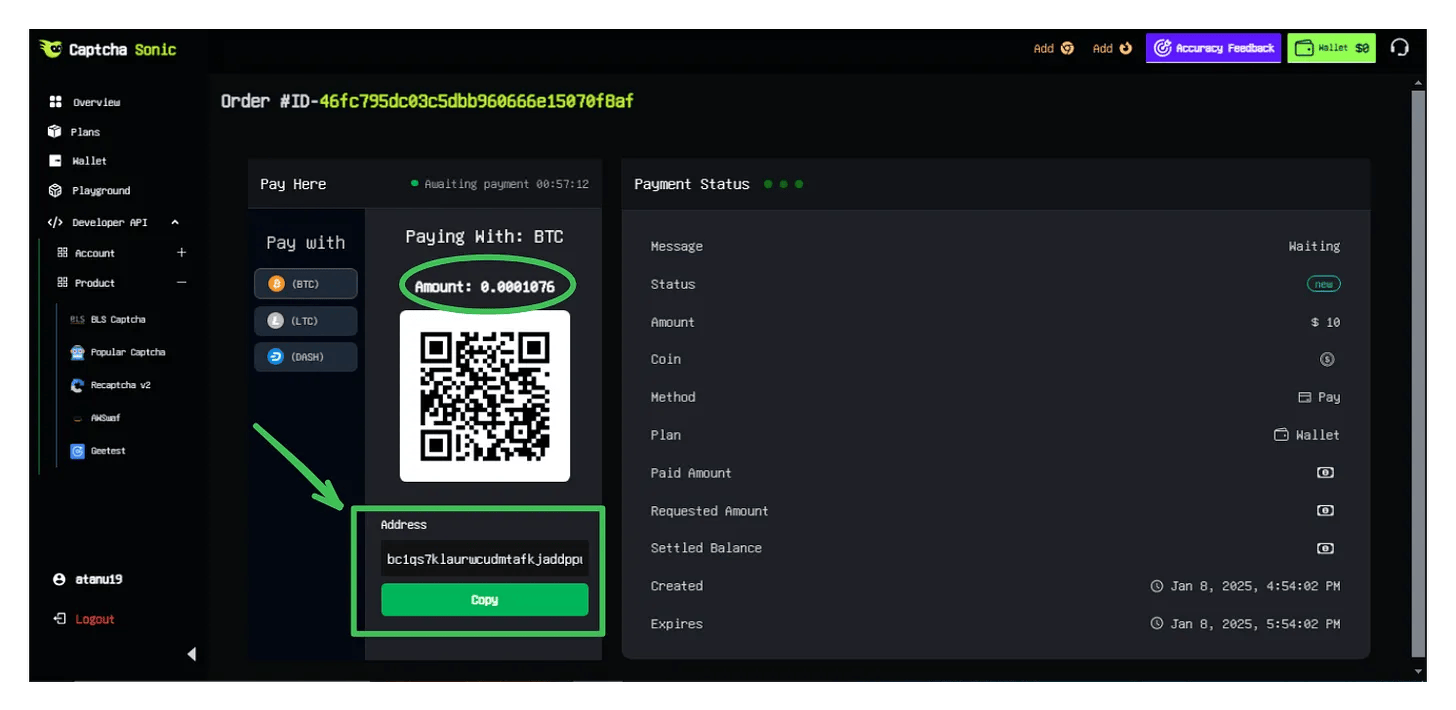Choose LTC as payment coin
This screenshot has height=710, width=1456.
click(305, 321)
